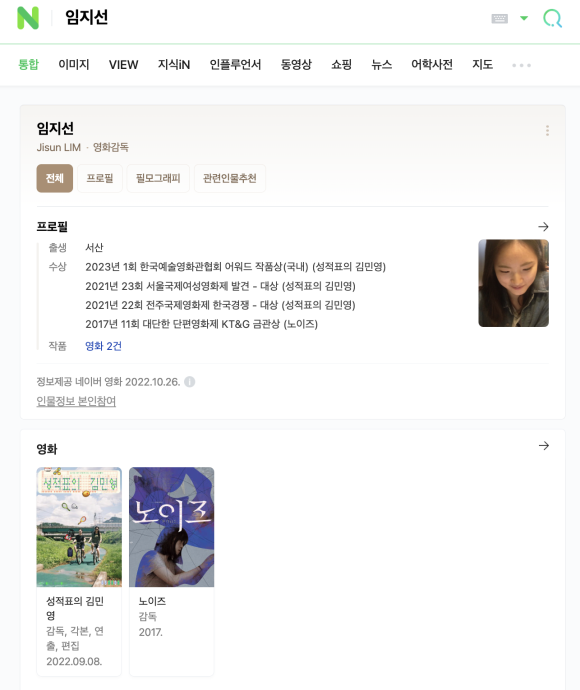Go to the 지식iN tab
Image resolution: width=580 pixels, height=690 pixels.
174,65
